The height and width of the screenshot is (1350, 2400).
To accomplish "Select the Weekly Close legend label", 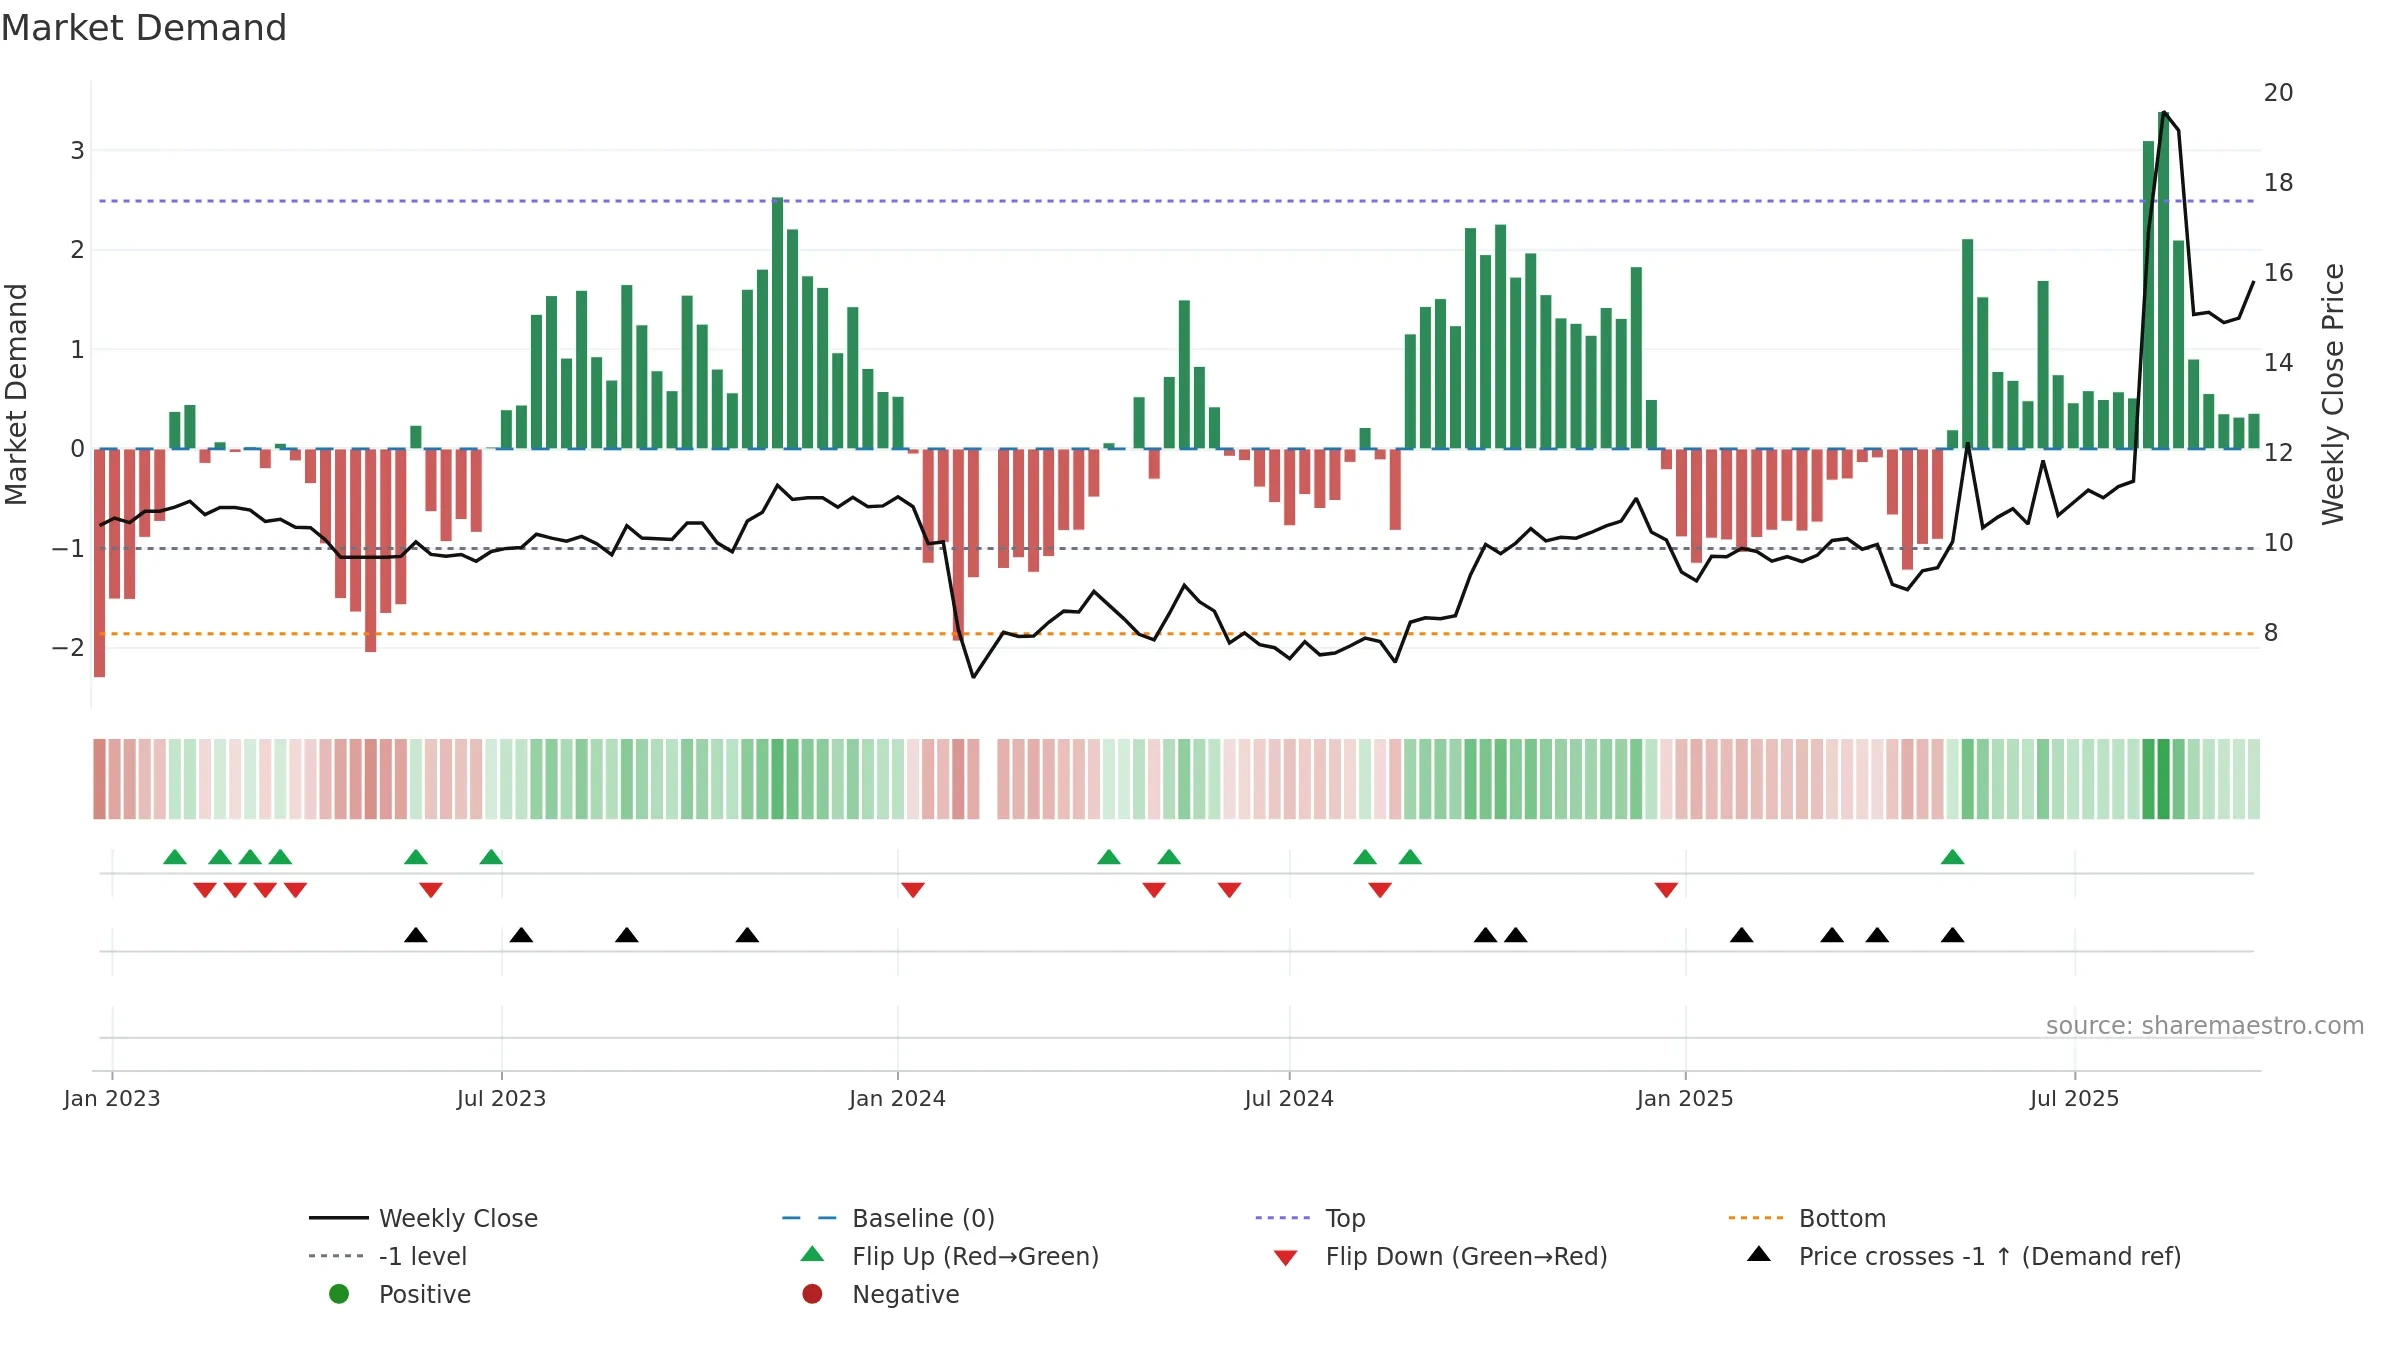I will tap(458, 1218).
